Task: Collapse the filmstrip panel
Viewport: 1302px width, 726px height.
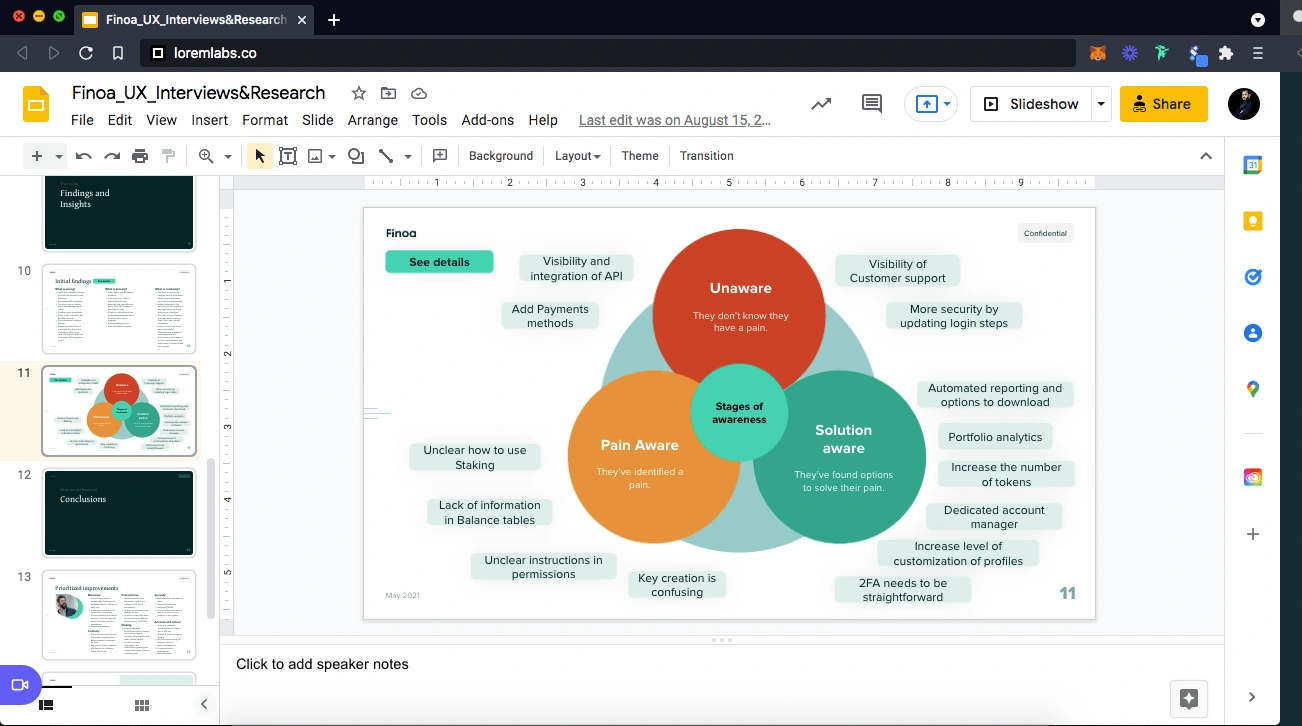Action: tap(204, 704)
